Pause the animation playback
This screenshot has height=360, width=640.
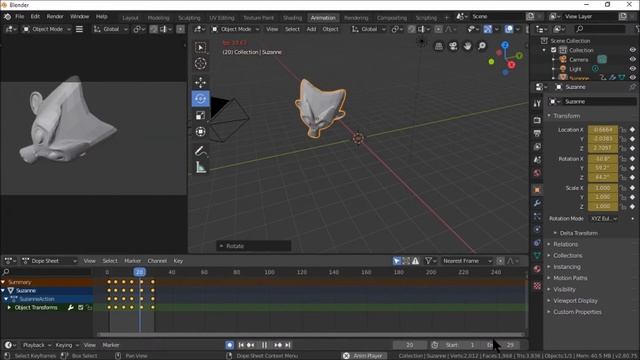(x=264, y=345)
